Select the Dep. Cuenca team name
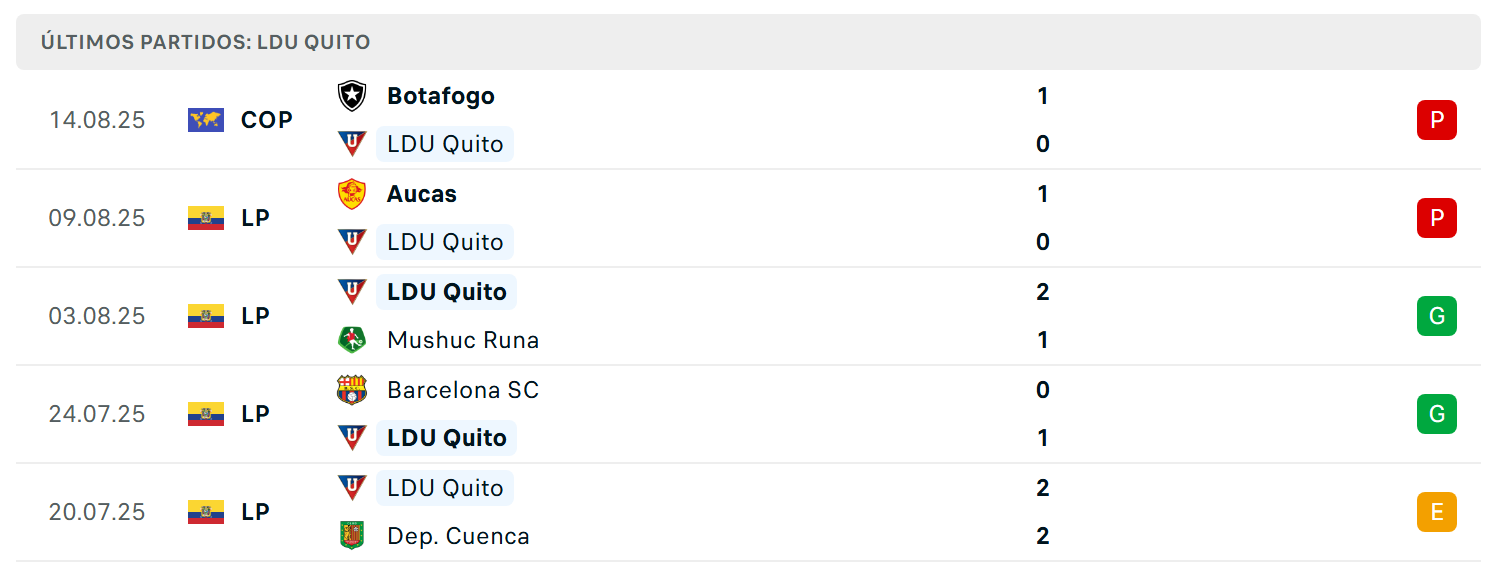This screenshot has height=579, width=1497. (x=458, y=536)
